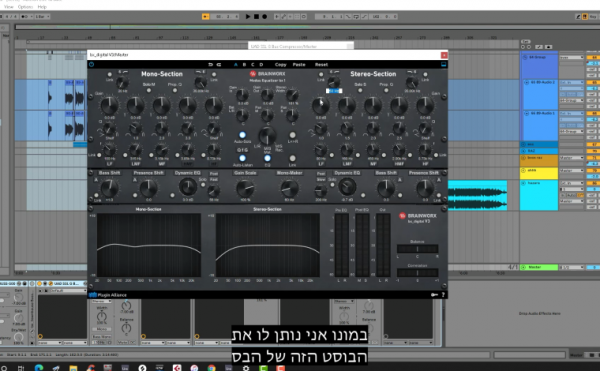This screenshot has width=600, height=371.
Task: Enable Solo M in Mono-Section
Action: pos(149,90)
